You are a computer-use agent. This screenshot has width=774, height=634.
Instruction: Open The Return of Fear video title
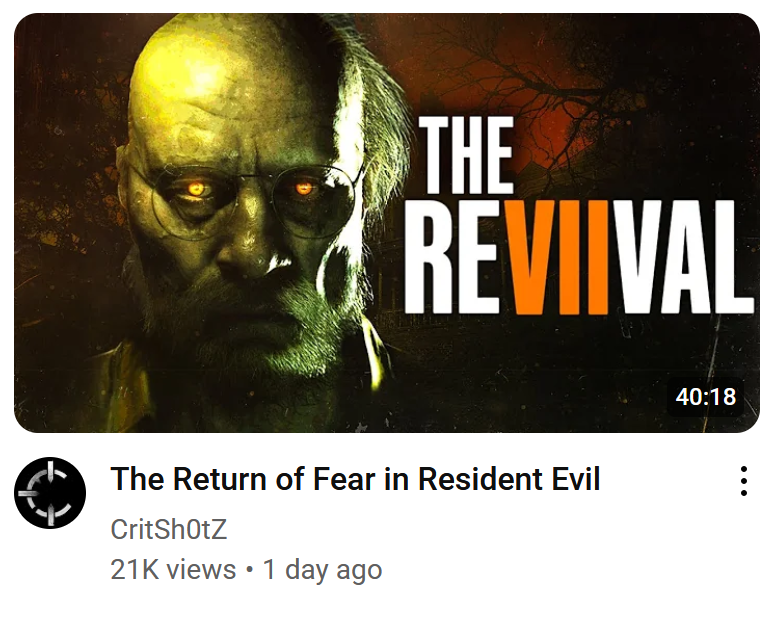355,479
